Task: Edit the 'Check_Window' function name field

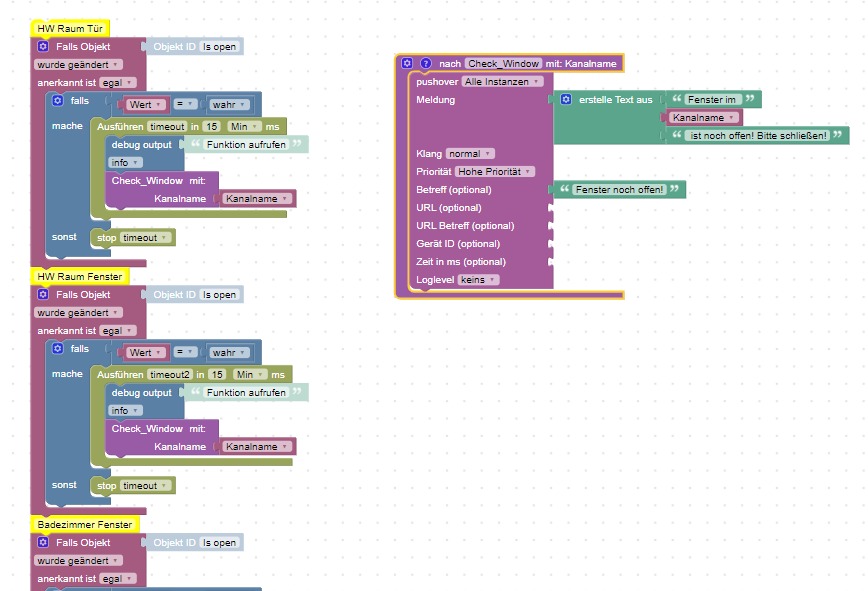Action: pos(503,64)
